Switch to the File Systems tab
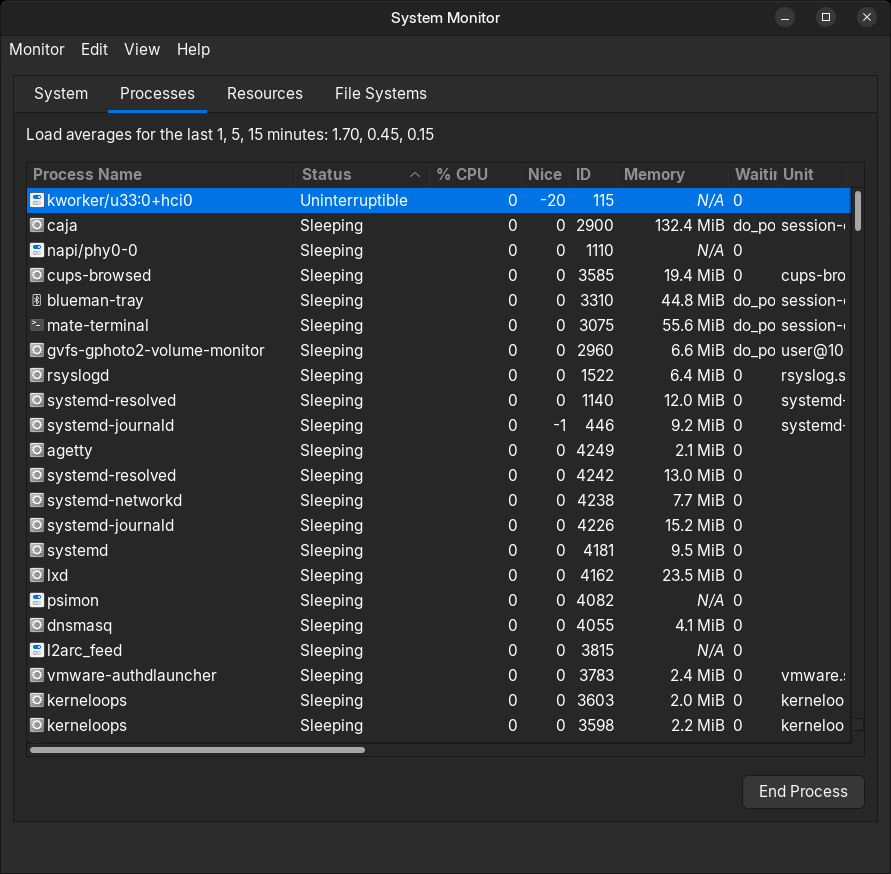 381,93
